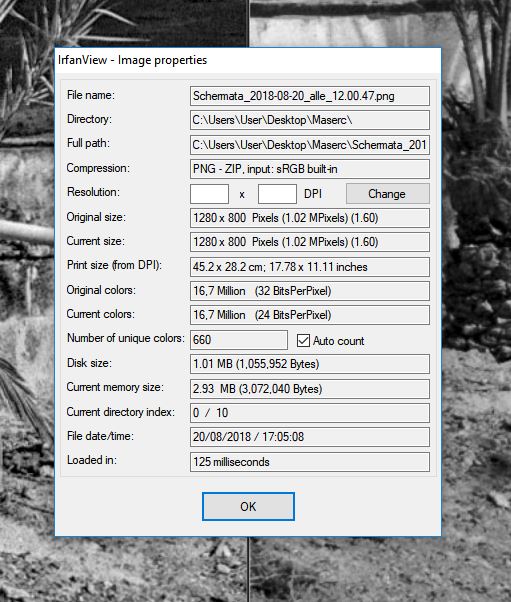Click the Directory path field
This screenshot has height=602, width=511.
tap(310, 120)
